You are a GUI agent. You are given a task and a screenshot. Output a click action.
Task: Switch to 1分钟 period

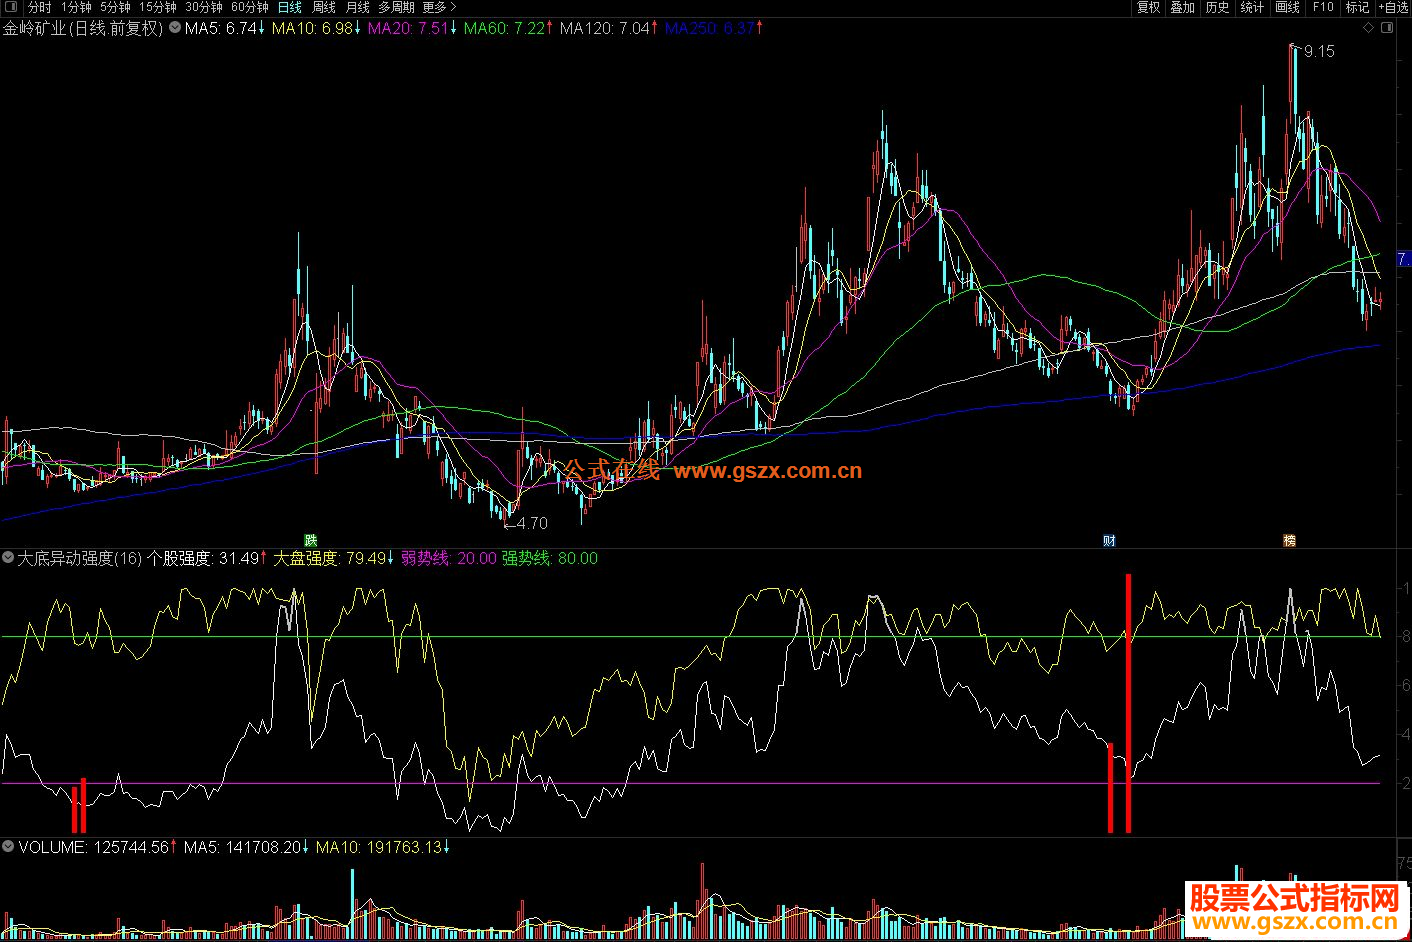(77, 7)
